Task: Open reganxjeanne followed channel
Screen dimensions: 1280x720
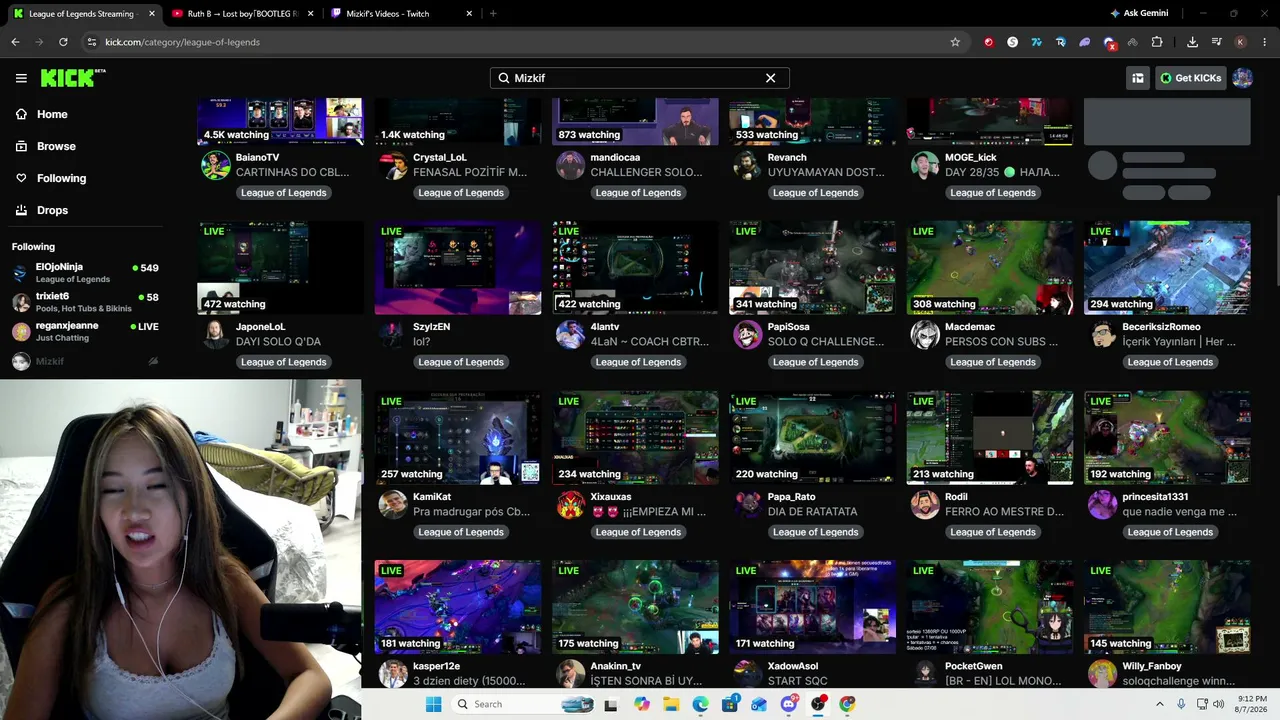Action: tap(85, 331)
